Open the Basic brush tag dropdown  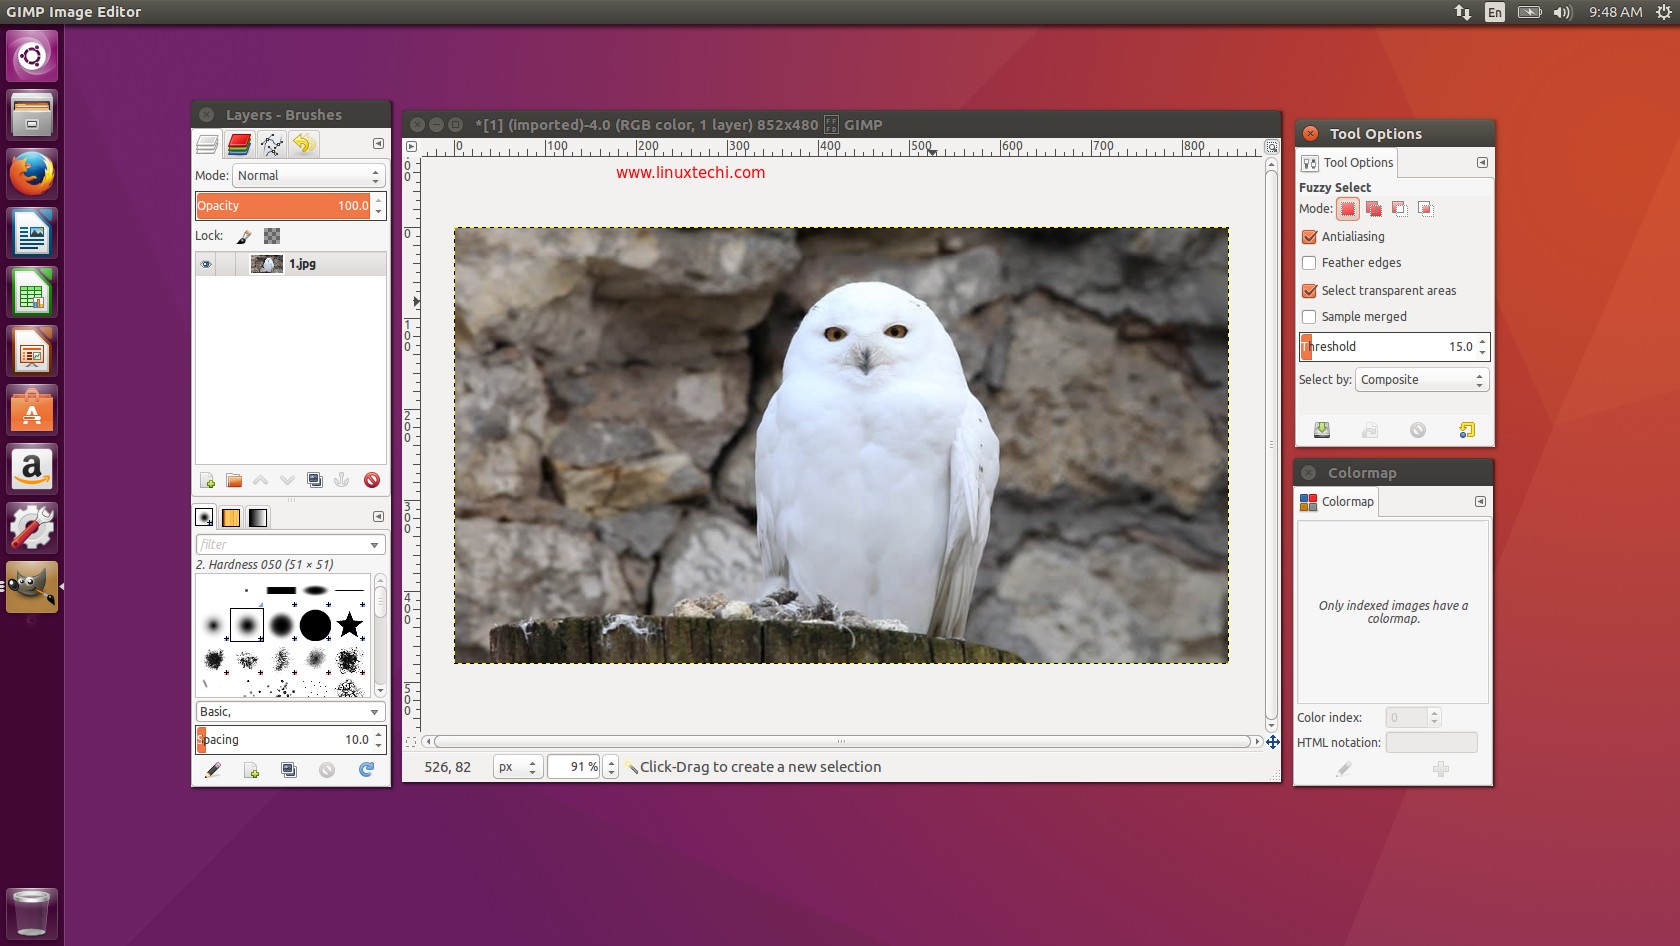[290, 712]
